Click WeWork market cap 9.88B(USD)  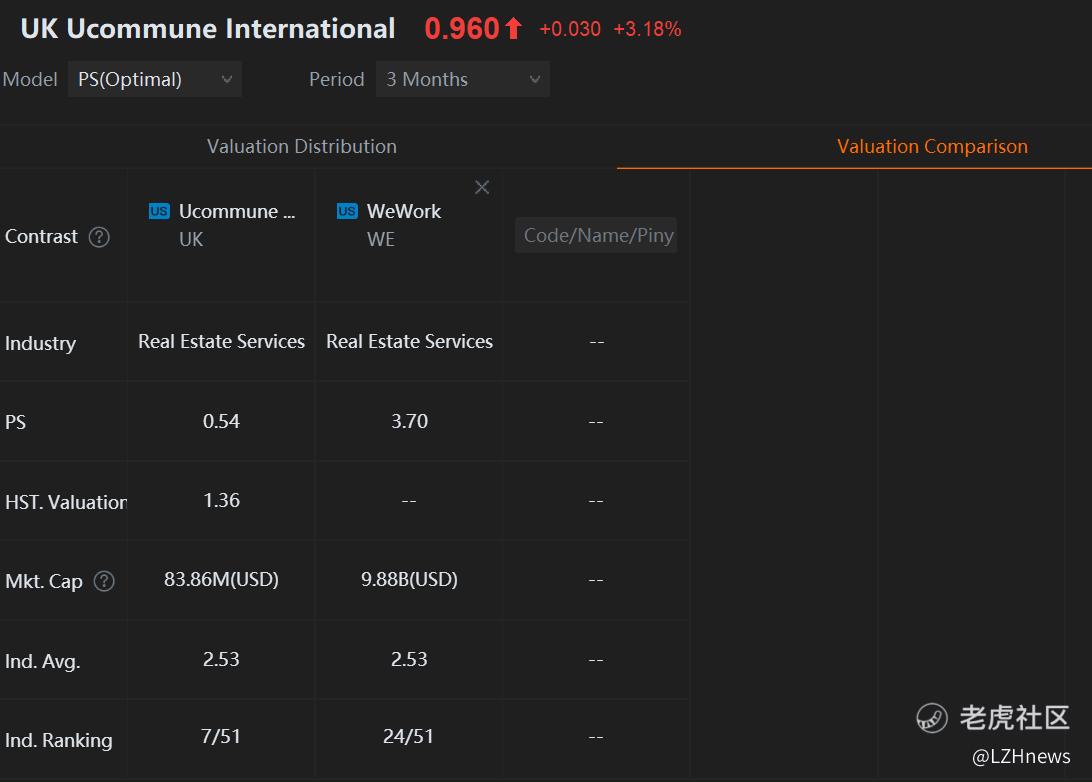(x=409, y=579)
